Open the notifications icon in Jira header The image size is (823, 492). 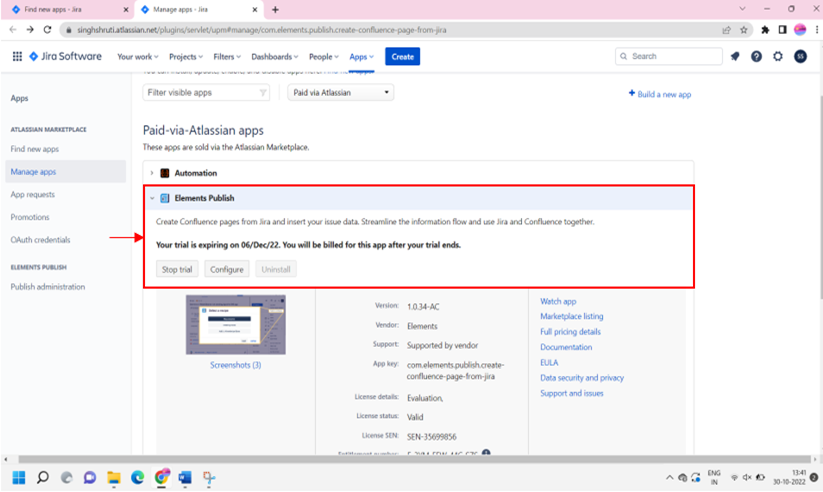[x=735, y=56]
